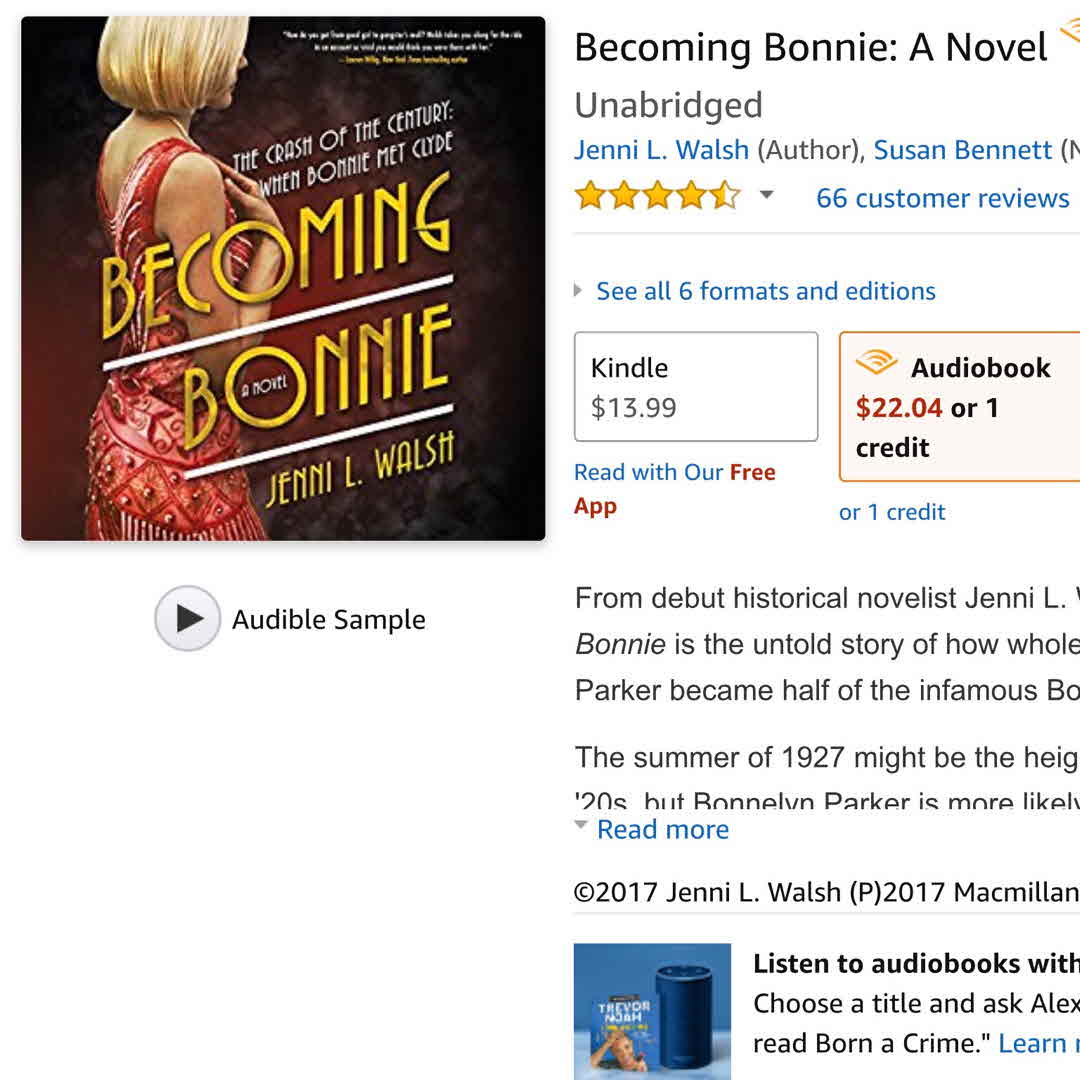Click the Audible logo in Audiobook box
The width and height of the screenshot is (1080, 1080).
coord(877,364)
